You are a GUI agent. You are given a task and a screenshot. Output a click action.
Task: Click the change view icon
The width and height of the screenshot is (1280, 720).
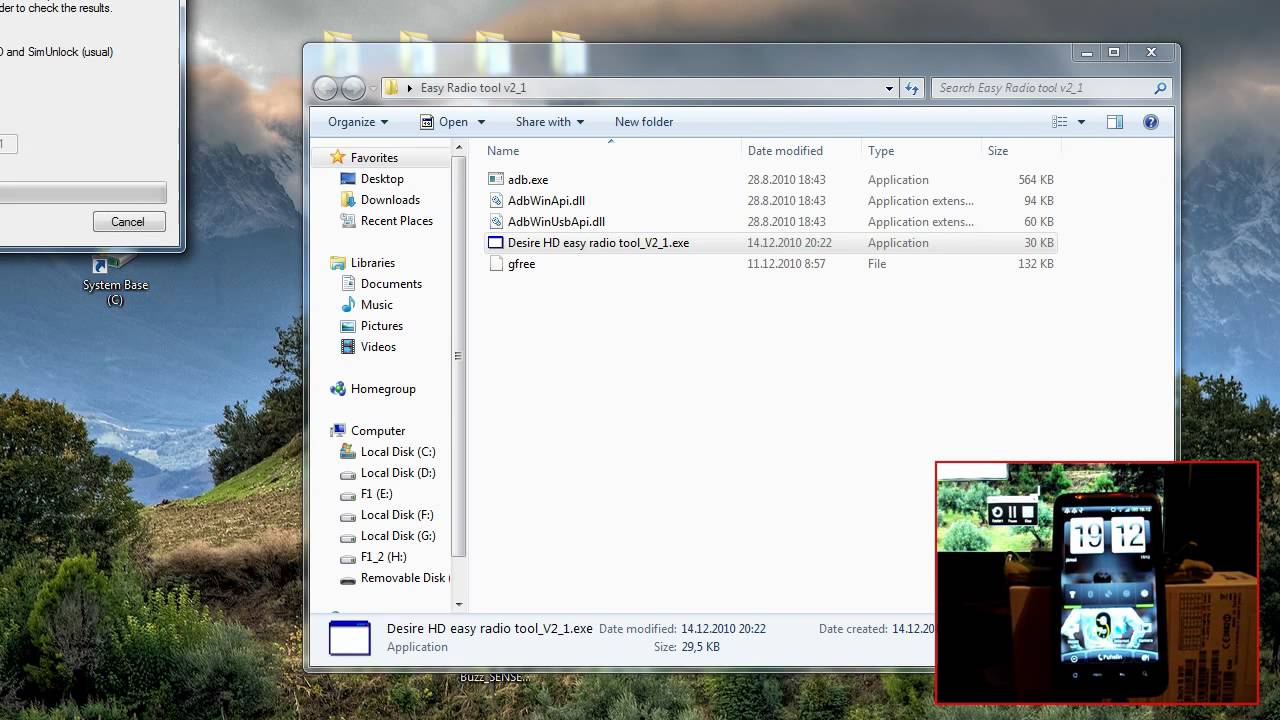[x=1060, y=122]
